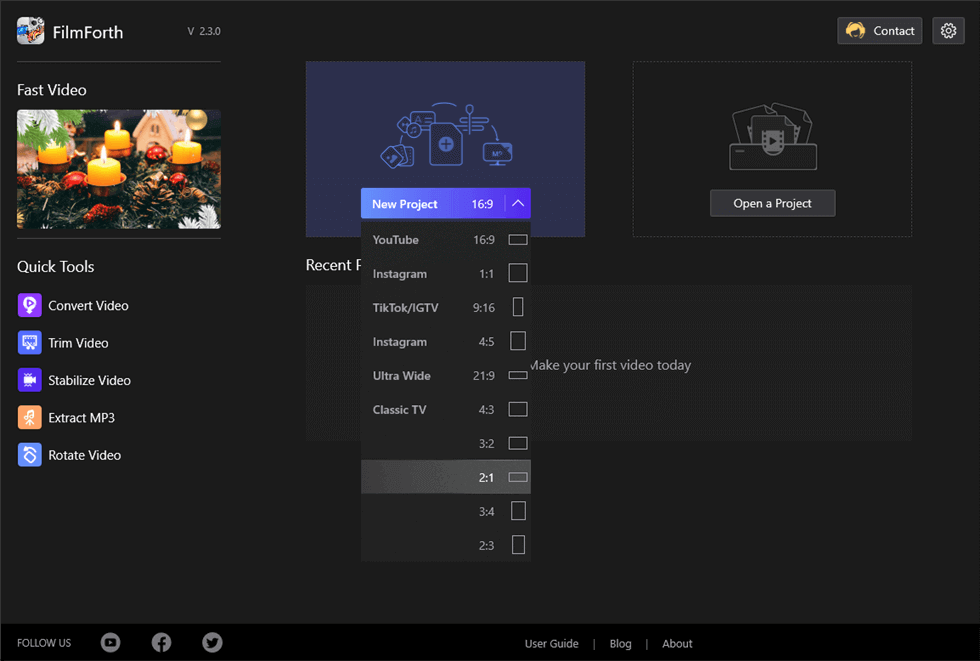Select Instagram 1:1 preset

[x=446, y=274]
